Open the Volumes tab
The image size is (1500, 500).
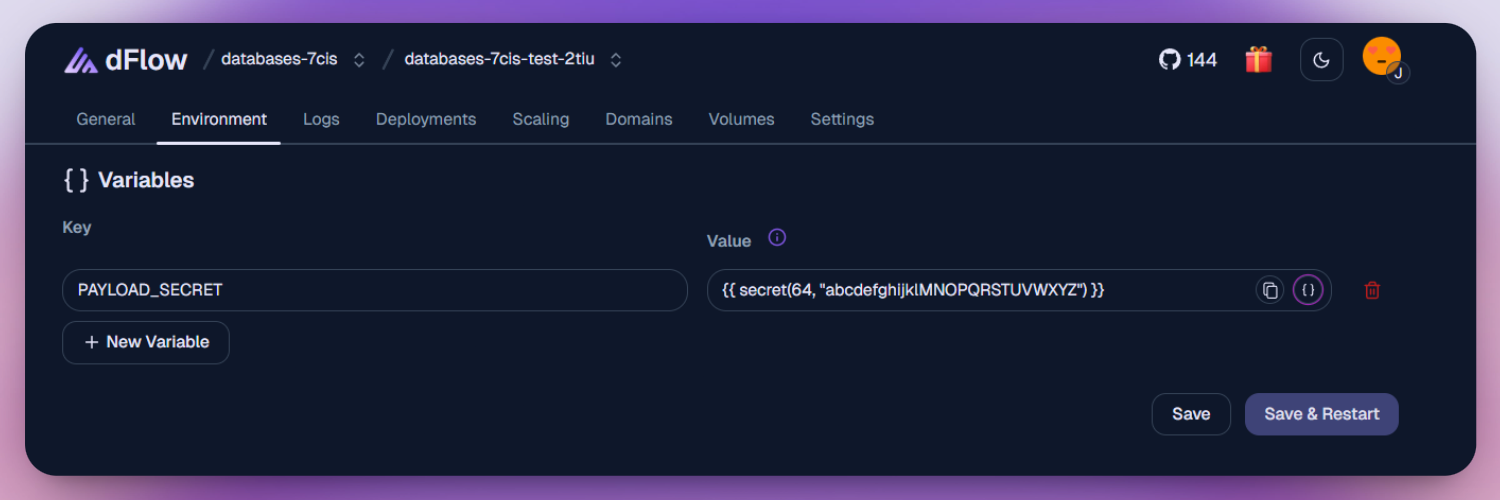coord(741,119)
